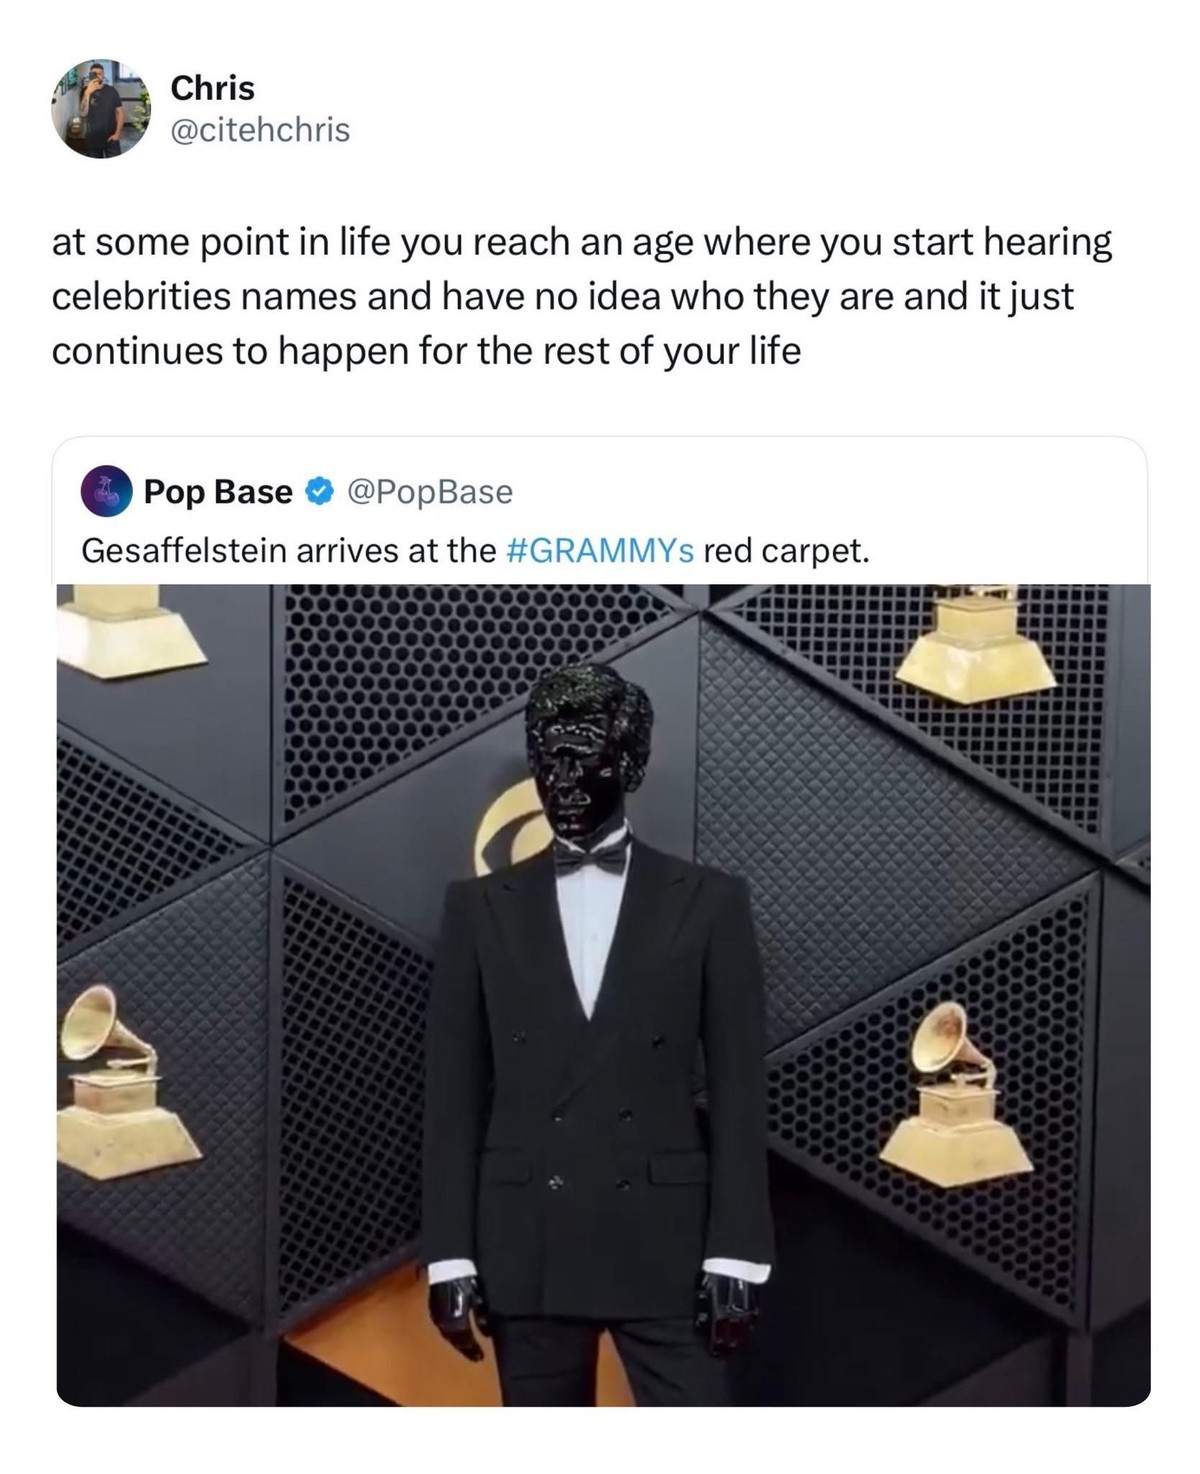Open Chris's profile picture avatar
This screenshot has width=1200, height=1474.
click(99, 109)
